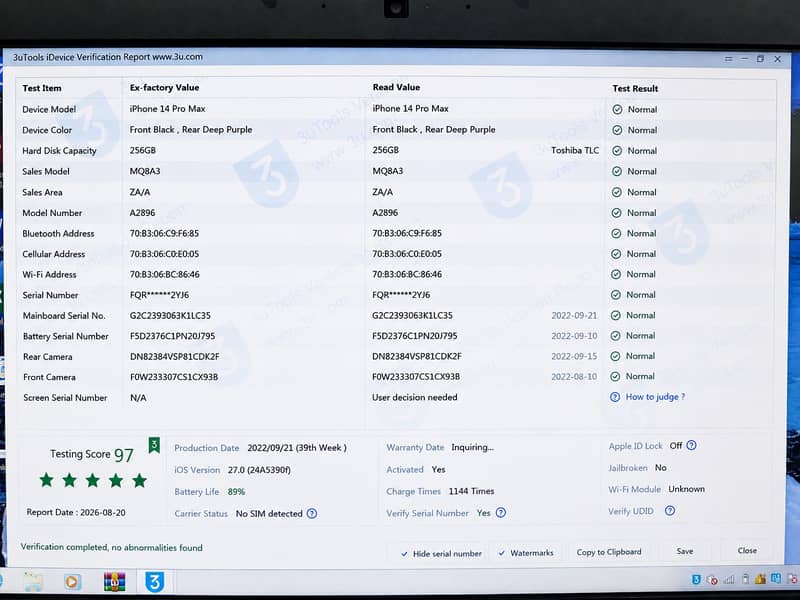This screenshot has width=800, height=600.
Task: Click Wi-Fi Address Normal check icon
Action: [616, 274]
